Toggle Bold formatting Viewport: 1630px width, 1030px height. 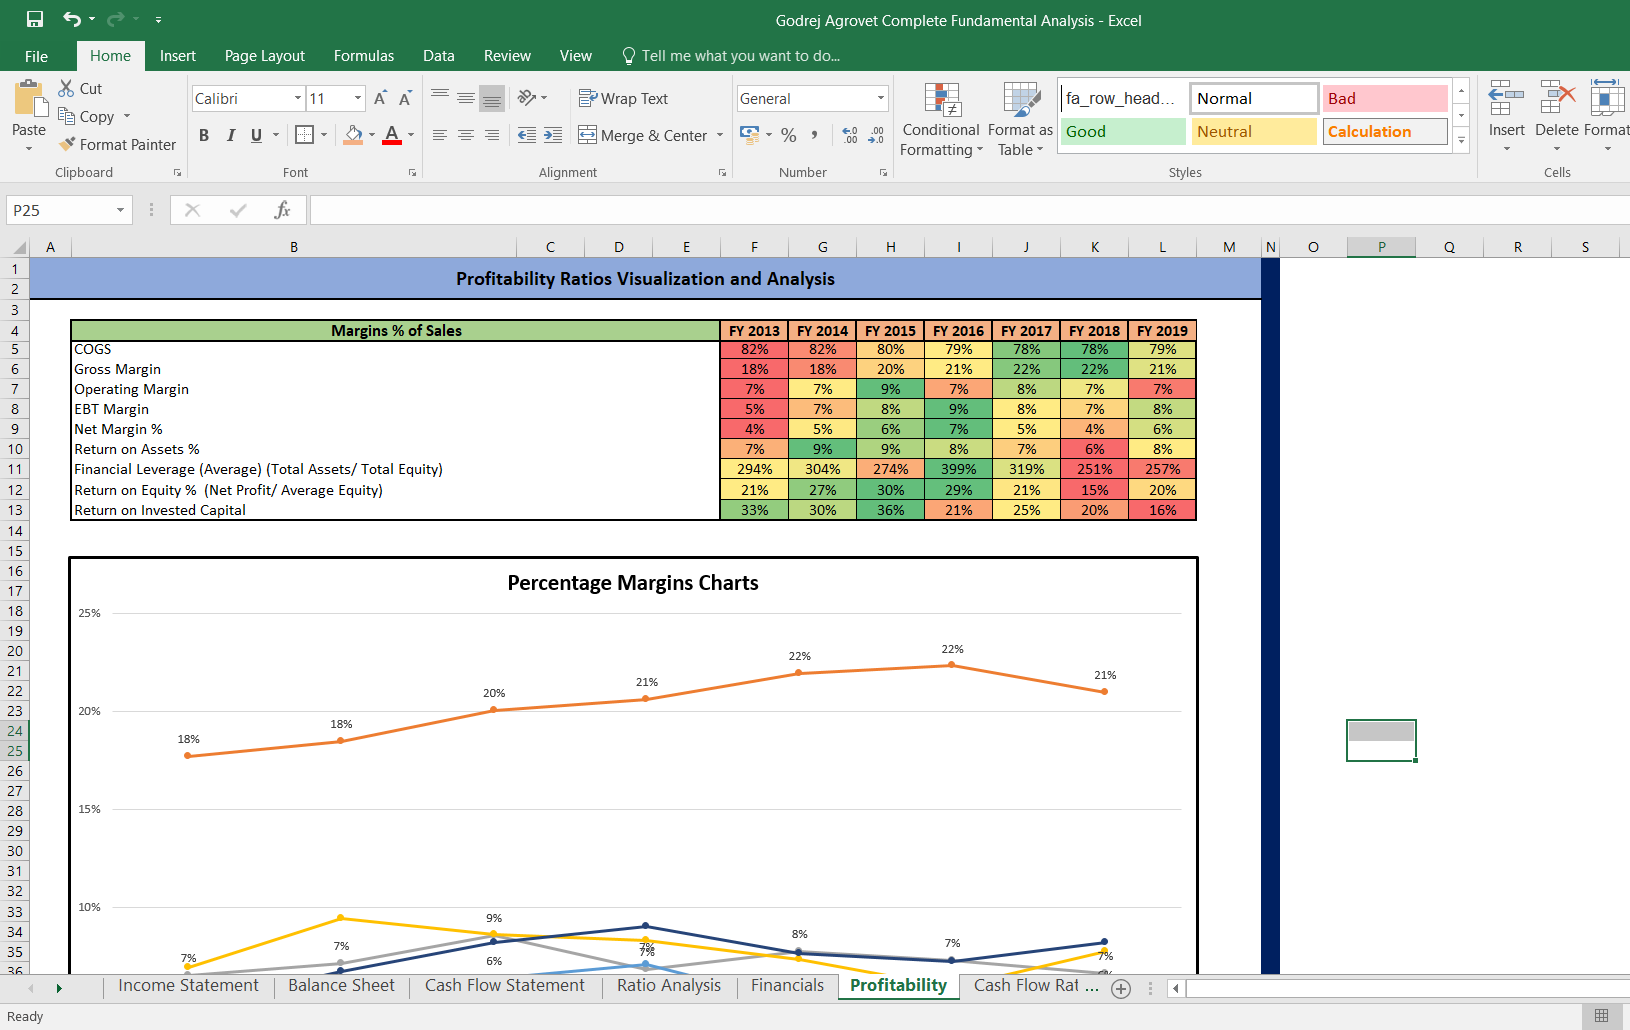pyautogui.click(x=204, y=135)
